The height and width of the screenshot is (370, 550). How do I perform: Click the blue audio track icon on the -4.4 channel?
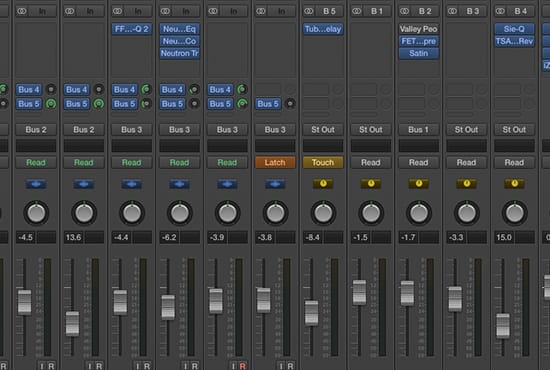(x=132, y=184)
